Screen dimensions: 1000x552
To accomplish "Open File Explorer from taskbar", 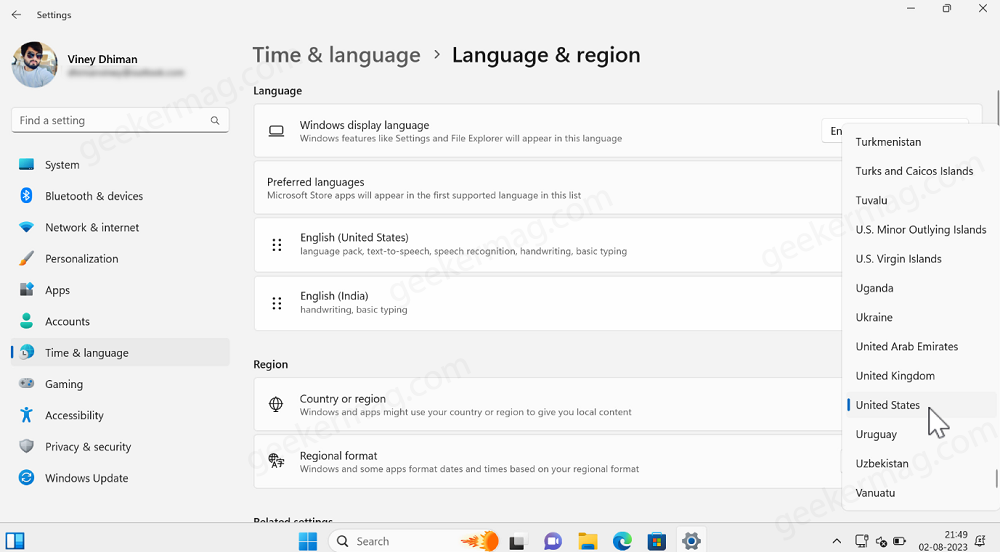I will [587, 541].
